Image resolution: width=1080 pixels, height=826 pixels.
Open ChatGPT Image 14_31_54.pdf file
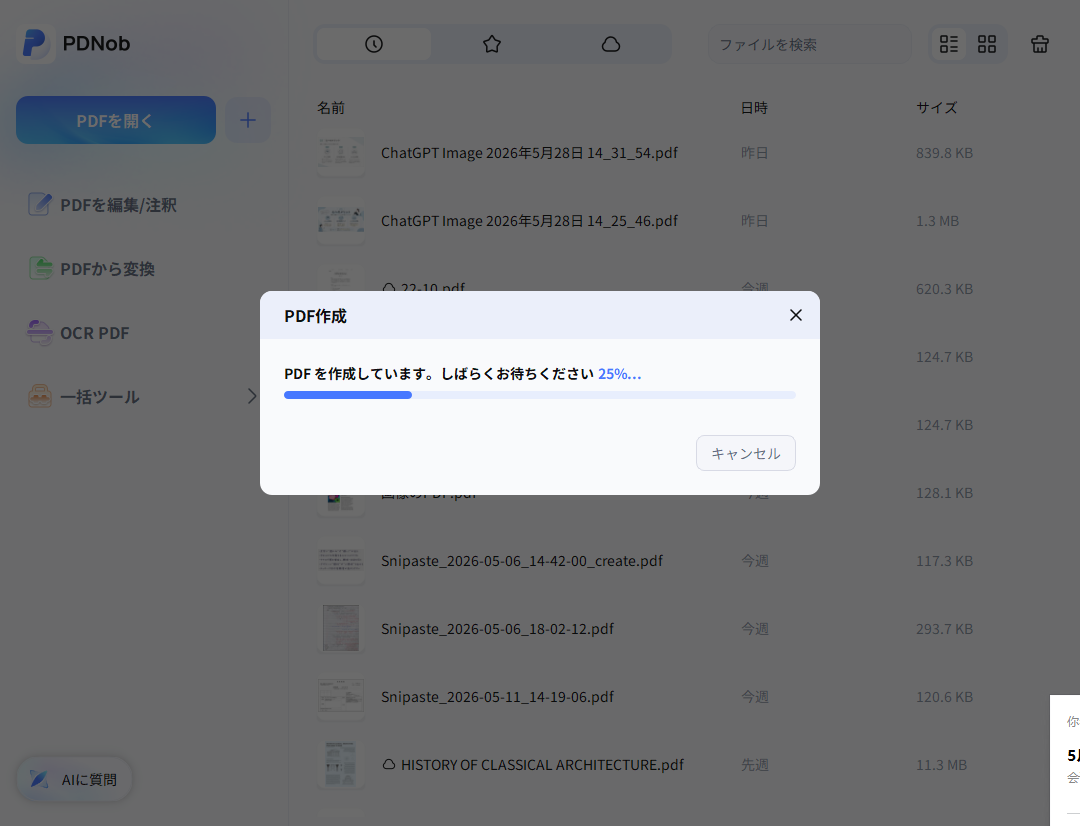(529, 153)
